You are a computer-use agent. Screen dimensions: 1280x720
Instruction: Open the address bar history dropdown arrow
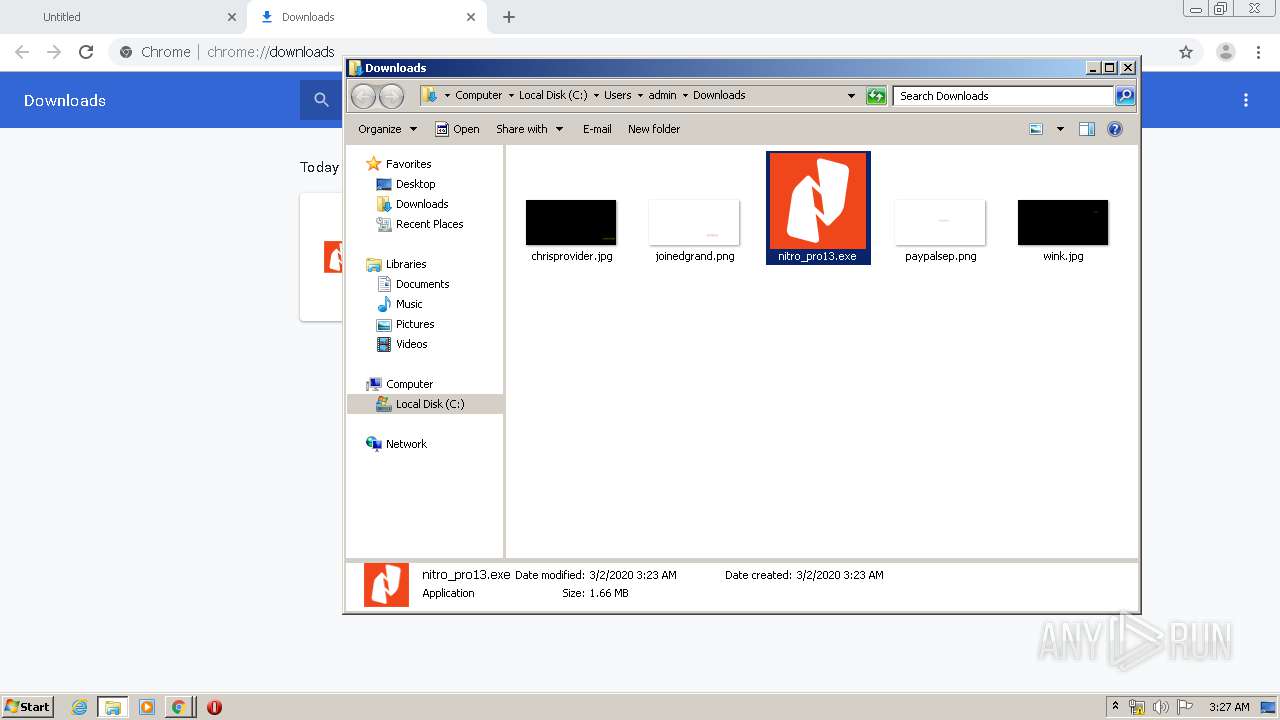[x=851, y=96]
